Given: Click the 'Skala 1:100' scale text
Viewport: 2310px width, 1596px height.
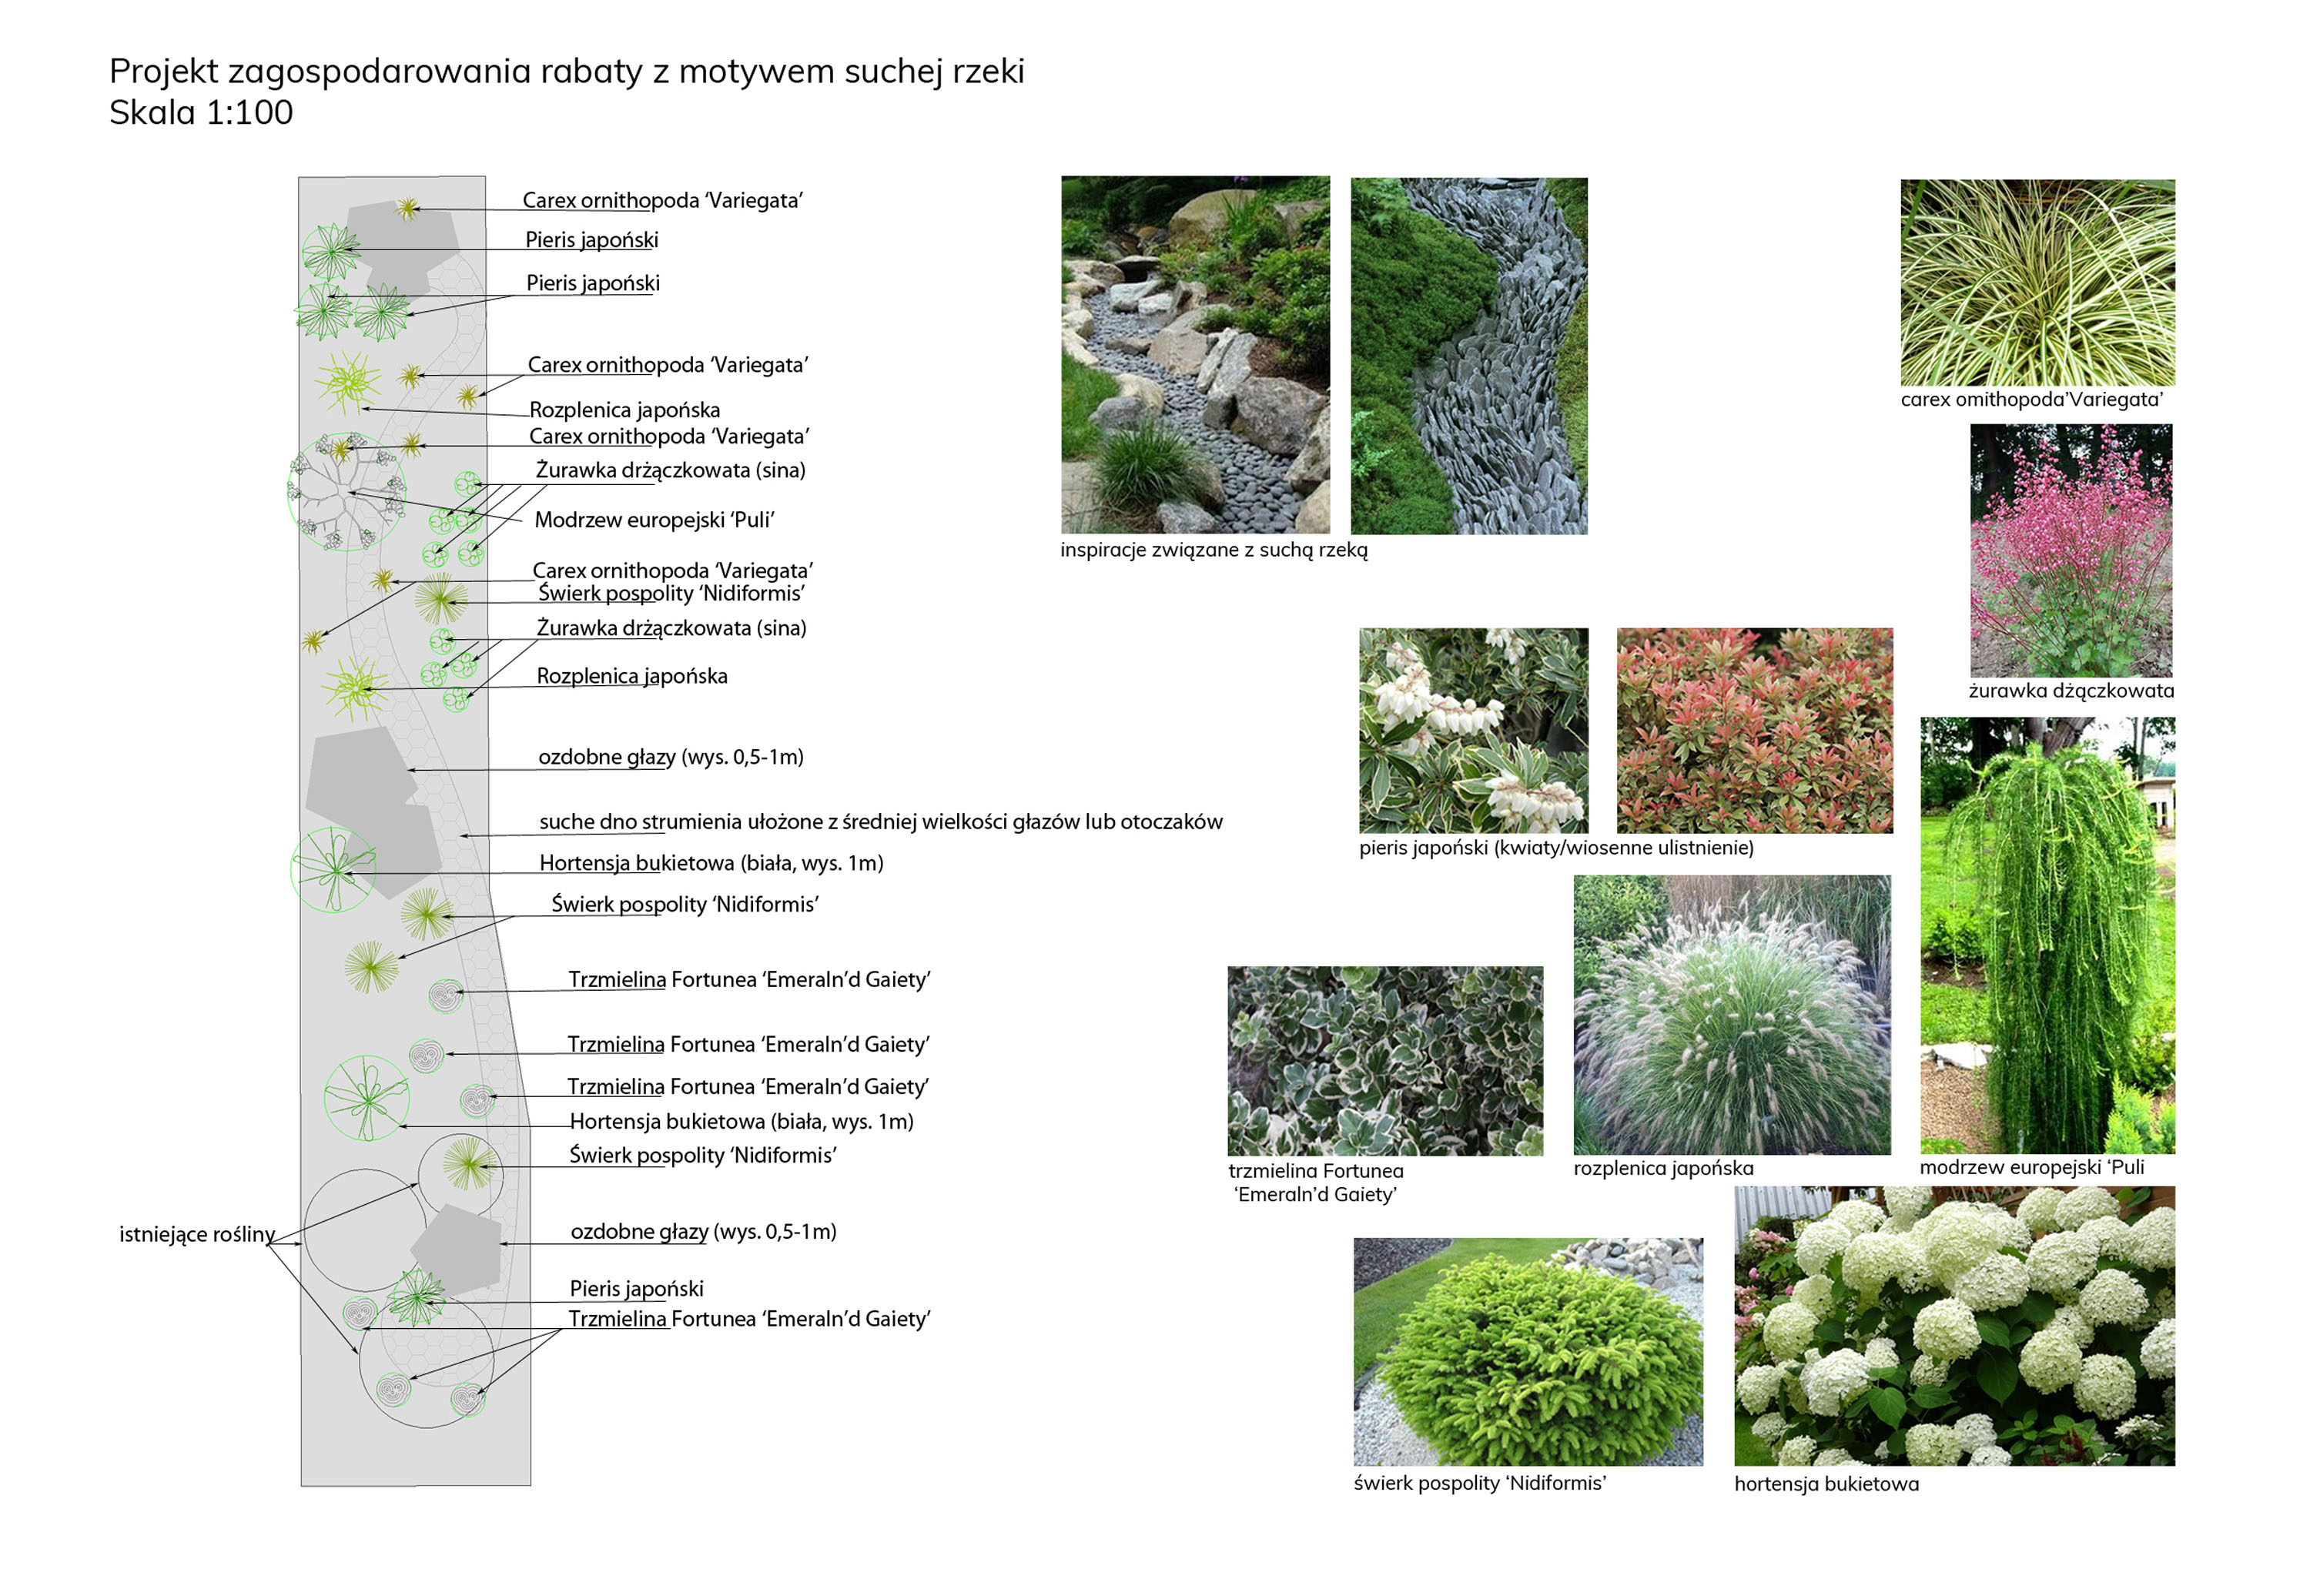Looking at the screenshot, I should pos(201,112).
